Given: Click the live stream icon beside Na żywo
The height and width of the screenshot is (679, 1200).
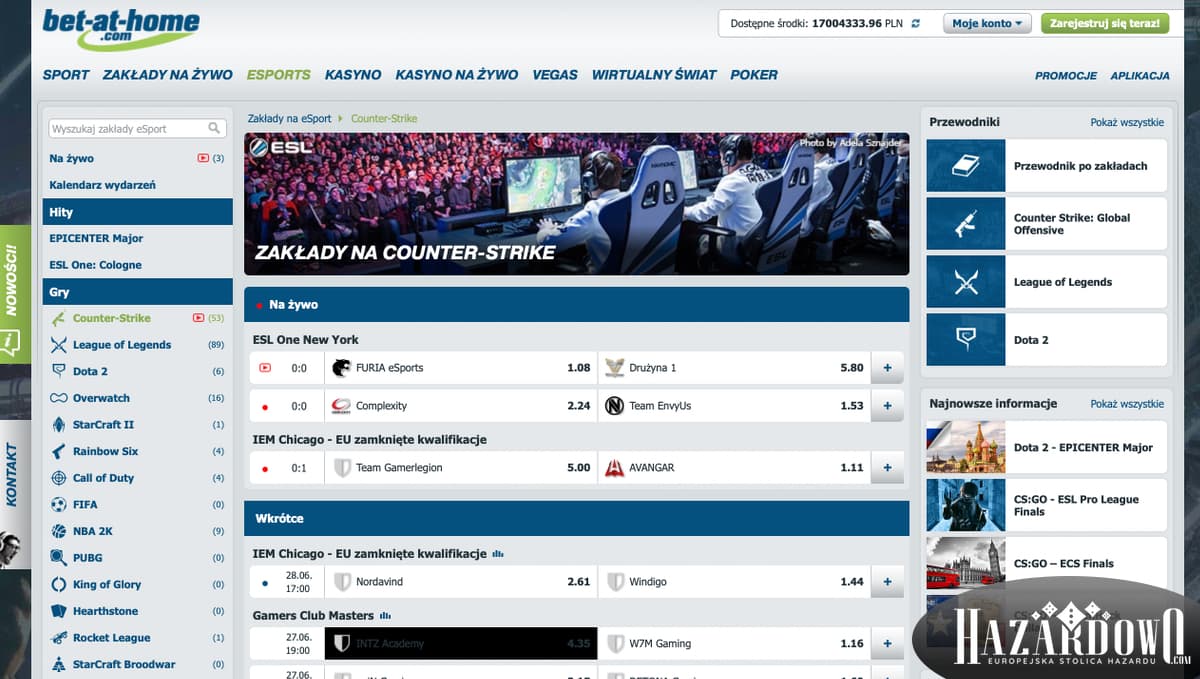Looking at the screenshot, I should pyautogui.click(x=203, y=158).
